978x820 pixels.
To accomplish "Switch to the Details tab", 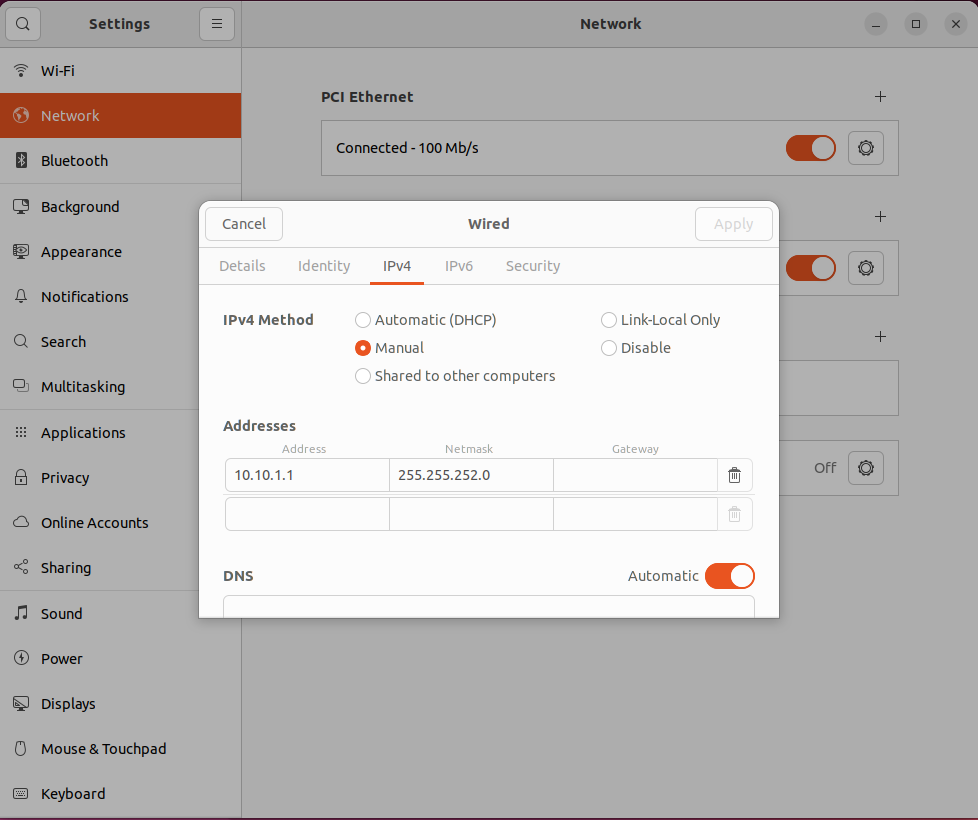I will (x=242, y=266).
